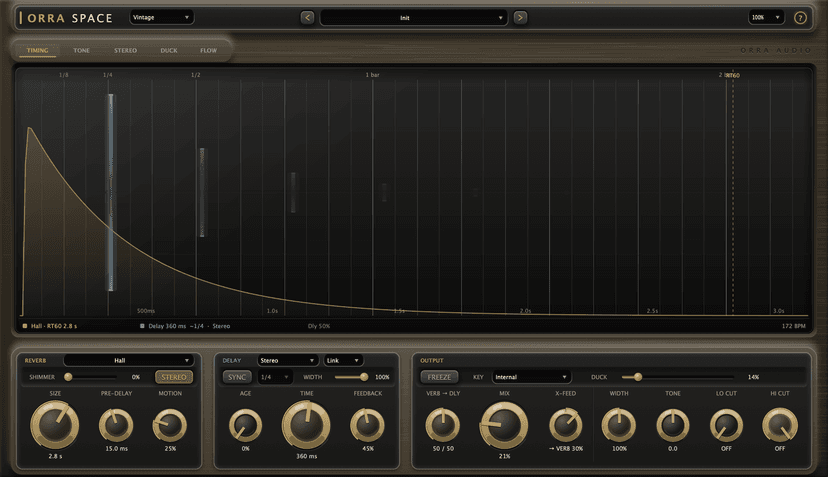This screenshot has height=477, width=828.
Task: Click the Pre-Delay knob
Action: pos(116,425)
